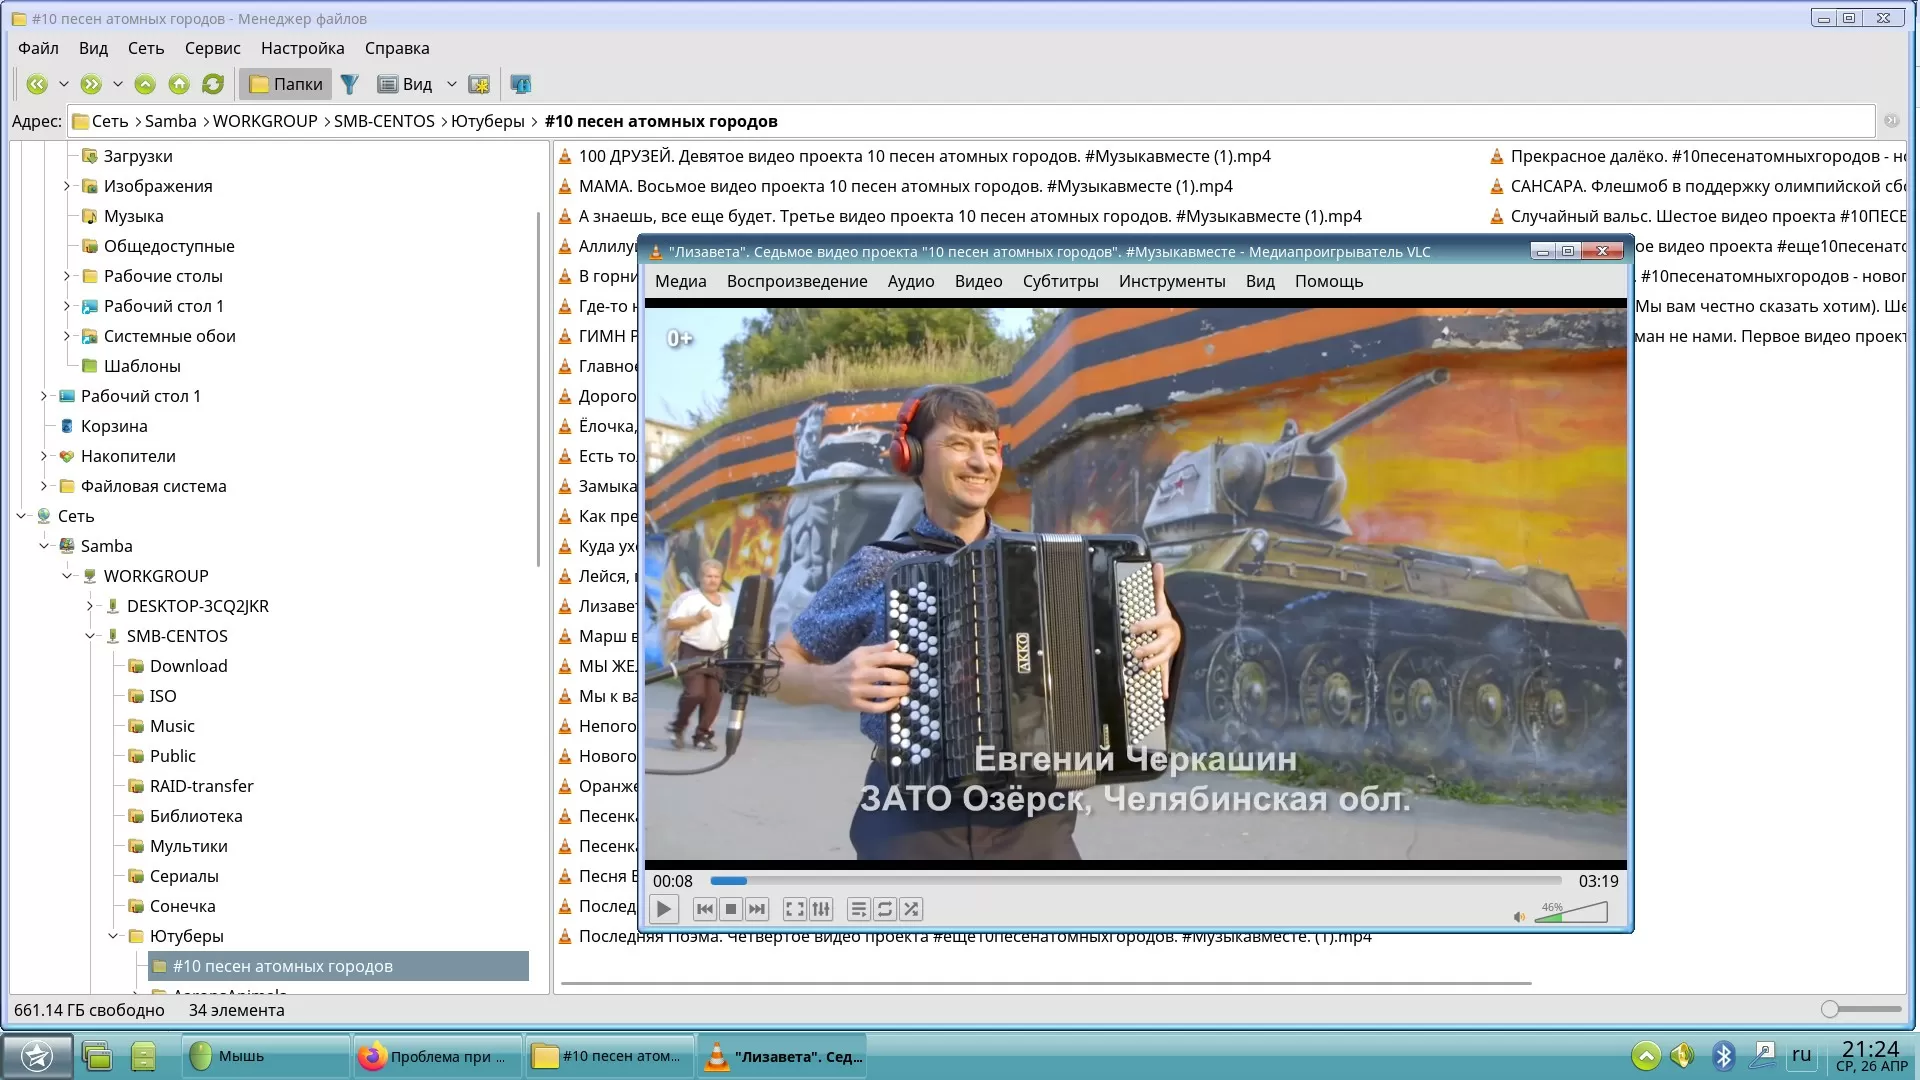The image size is (1920, 1080).
Task: Open the VLC Медиа menu
Action: tap(679, 281)
